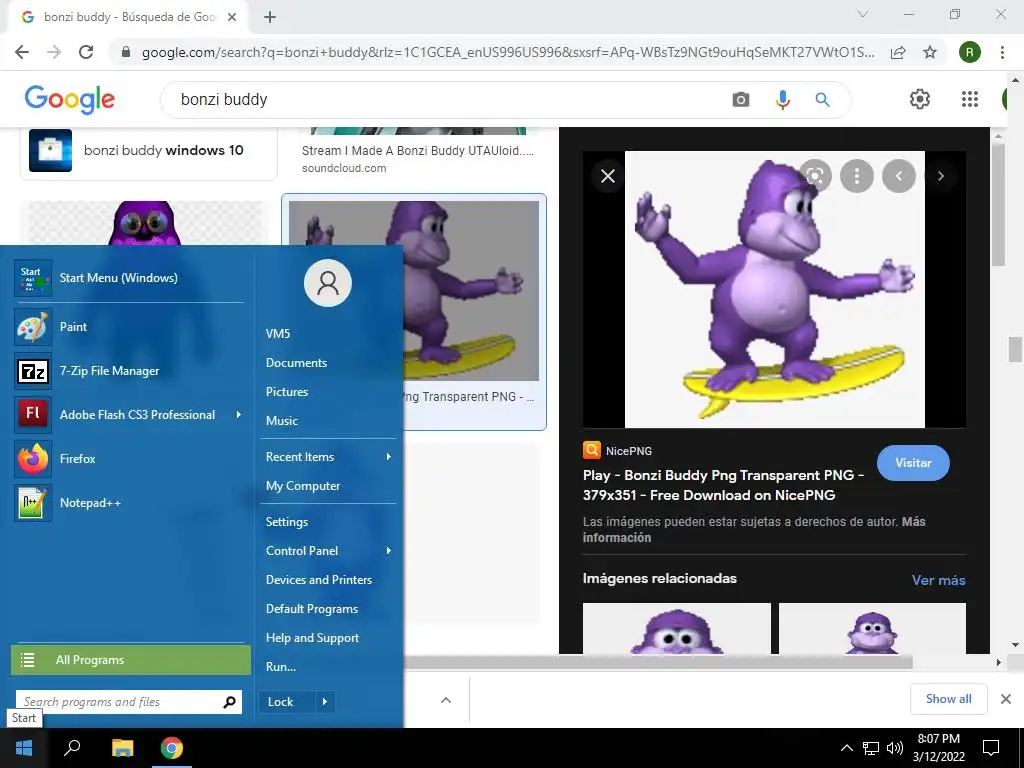Screen dimensions: 1024x768
Task: Open Google apps grid
Action: [970, 99]
